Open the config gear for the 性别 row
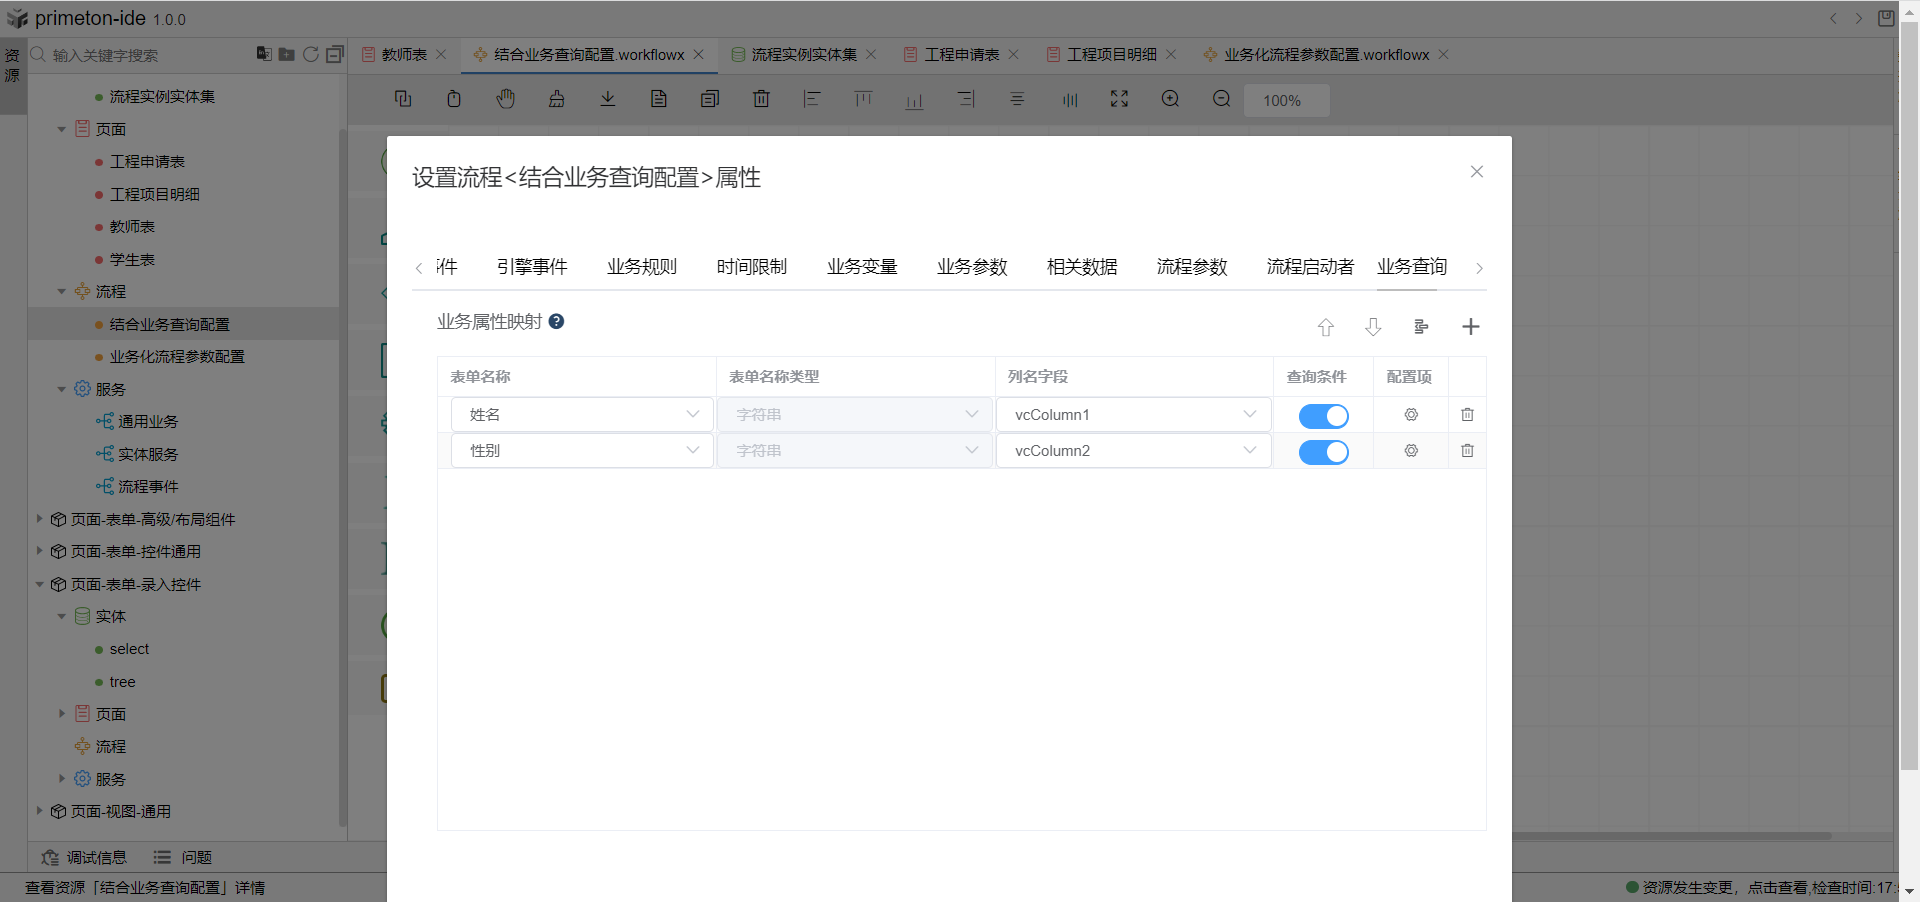 [1411, 451]
